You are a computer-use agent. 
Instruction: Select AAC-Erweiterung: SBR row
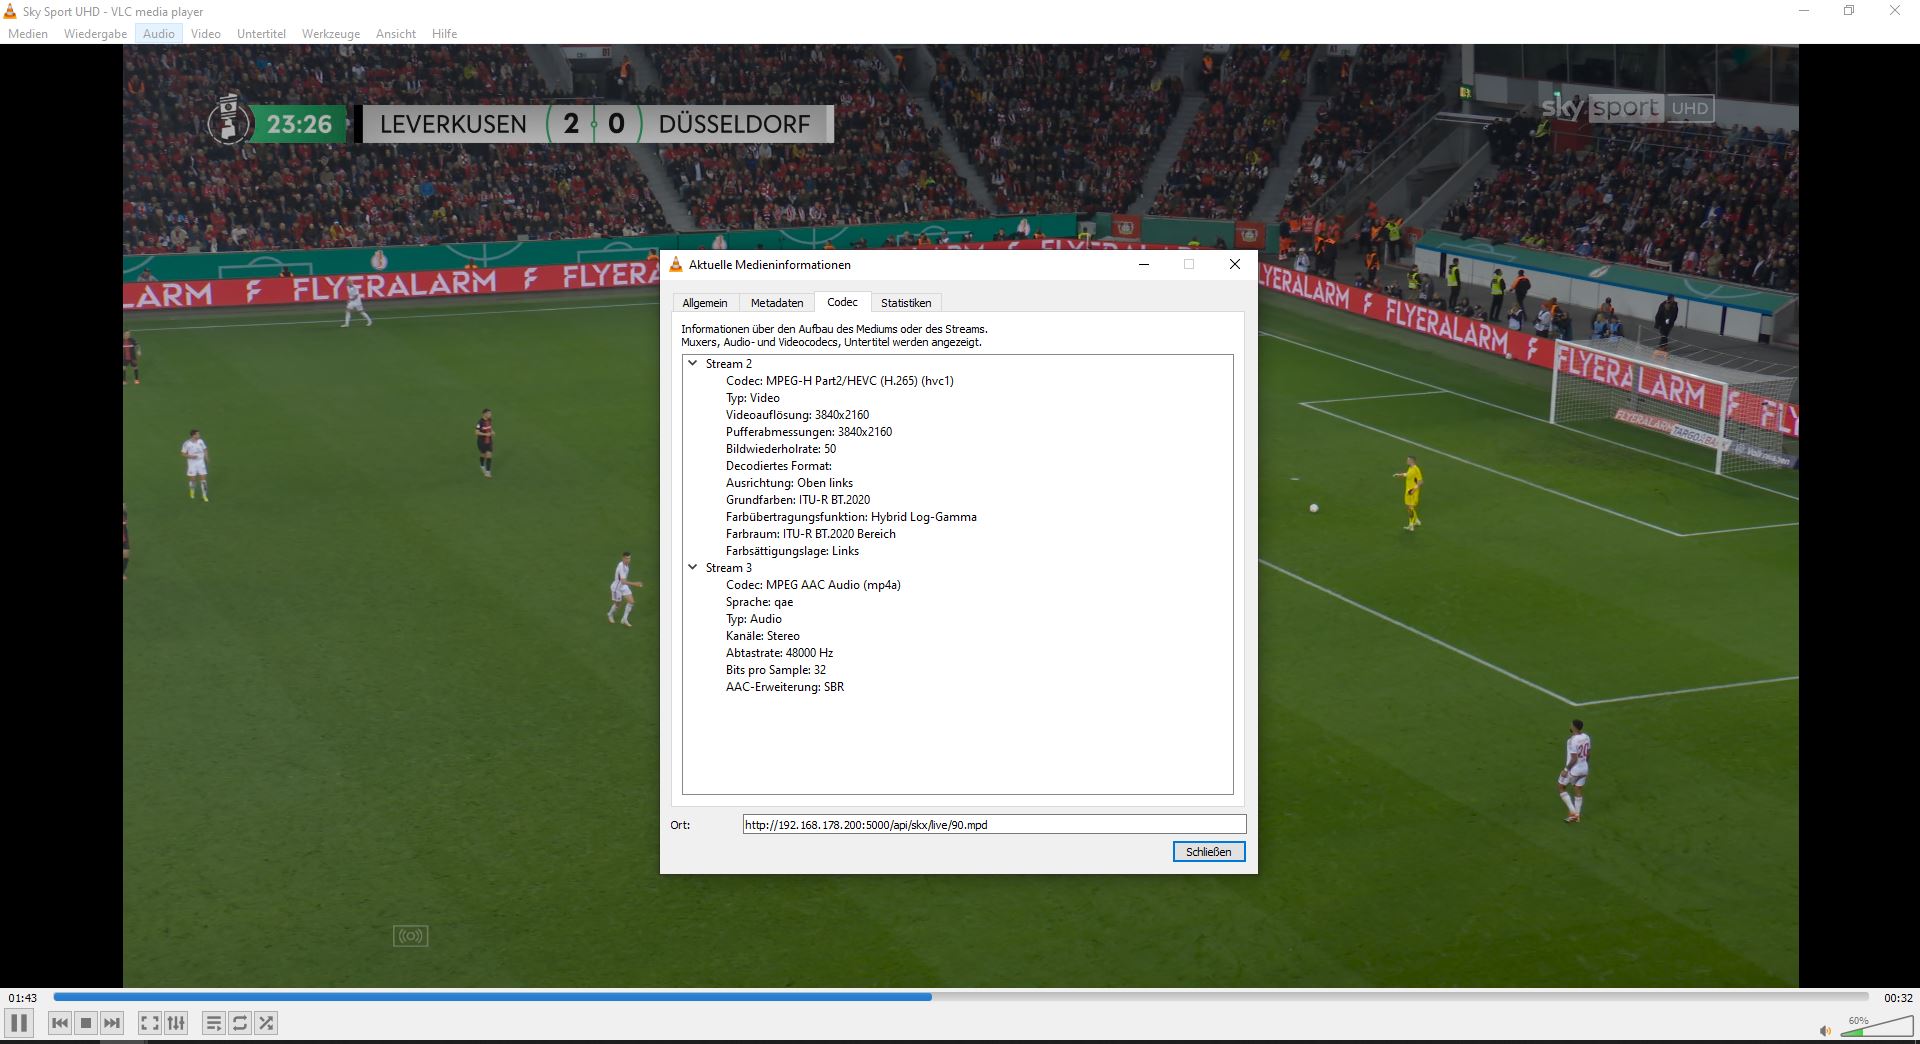click(x=785, y=687)
